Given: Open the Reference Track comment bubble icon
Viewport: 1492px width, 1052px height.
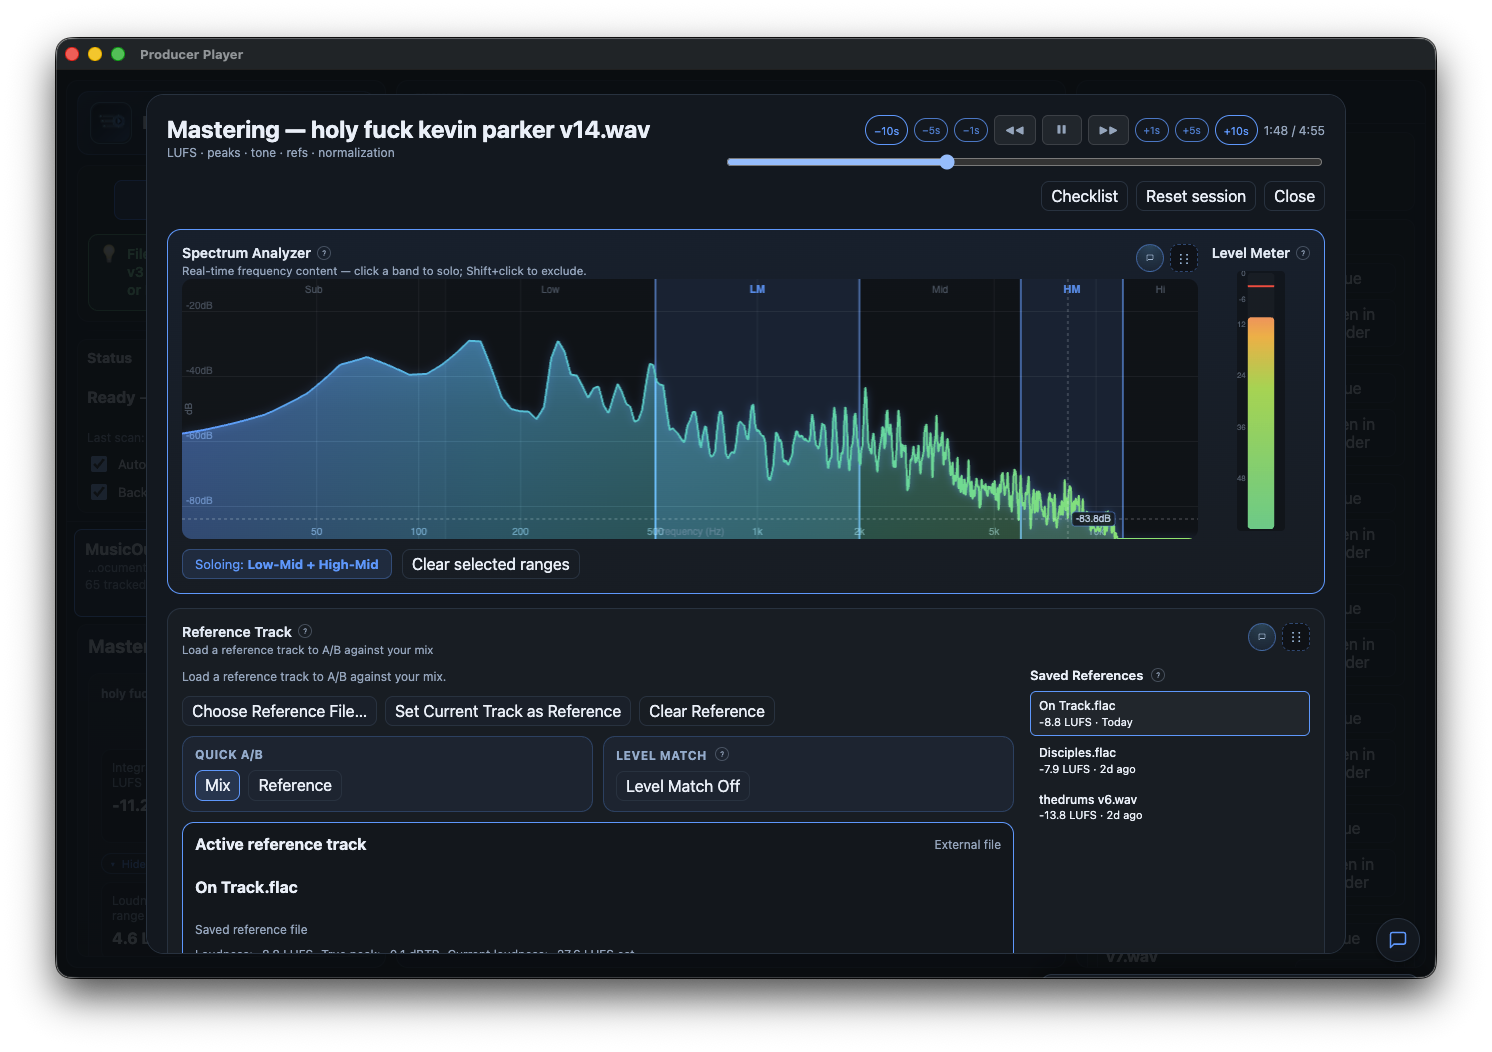Looking at the screenshot, I should point(1262,637).
